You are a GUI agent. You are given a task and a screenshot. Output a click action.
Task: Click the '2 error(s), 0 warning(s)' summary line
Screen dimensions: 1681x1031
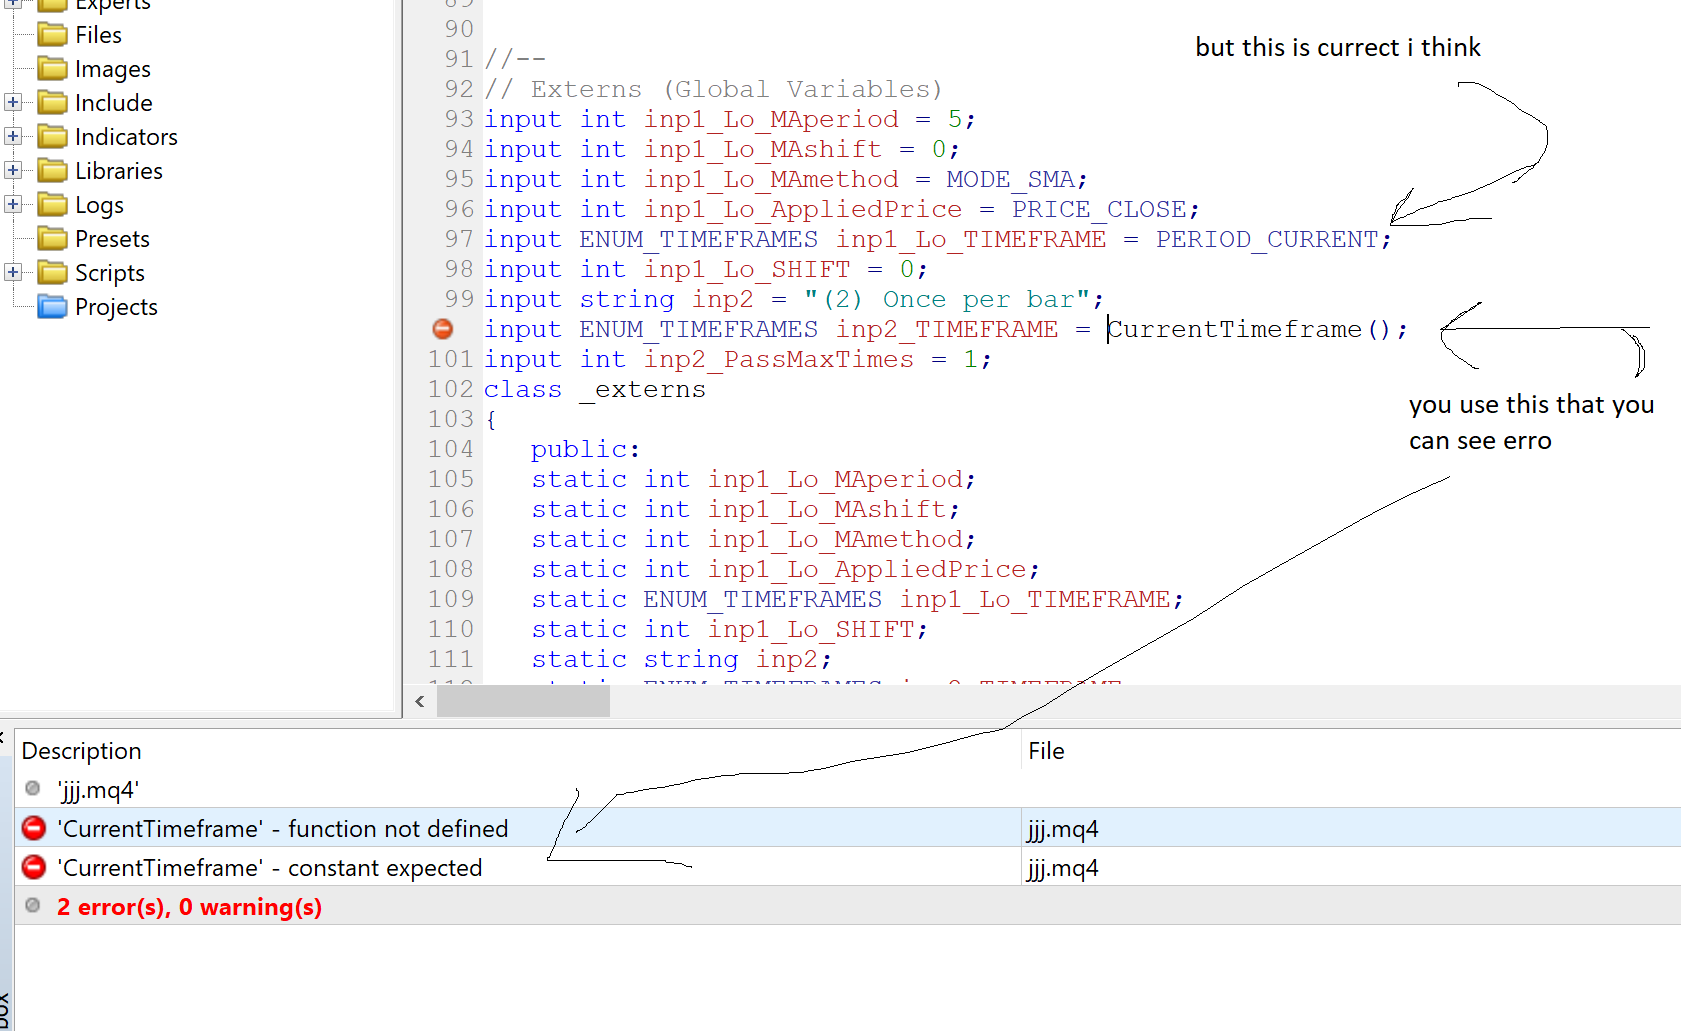[x=189, y=907]
